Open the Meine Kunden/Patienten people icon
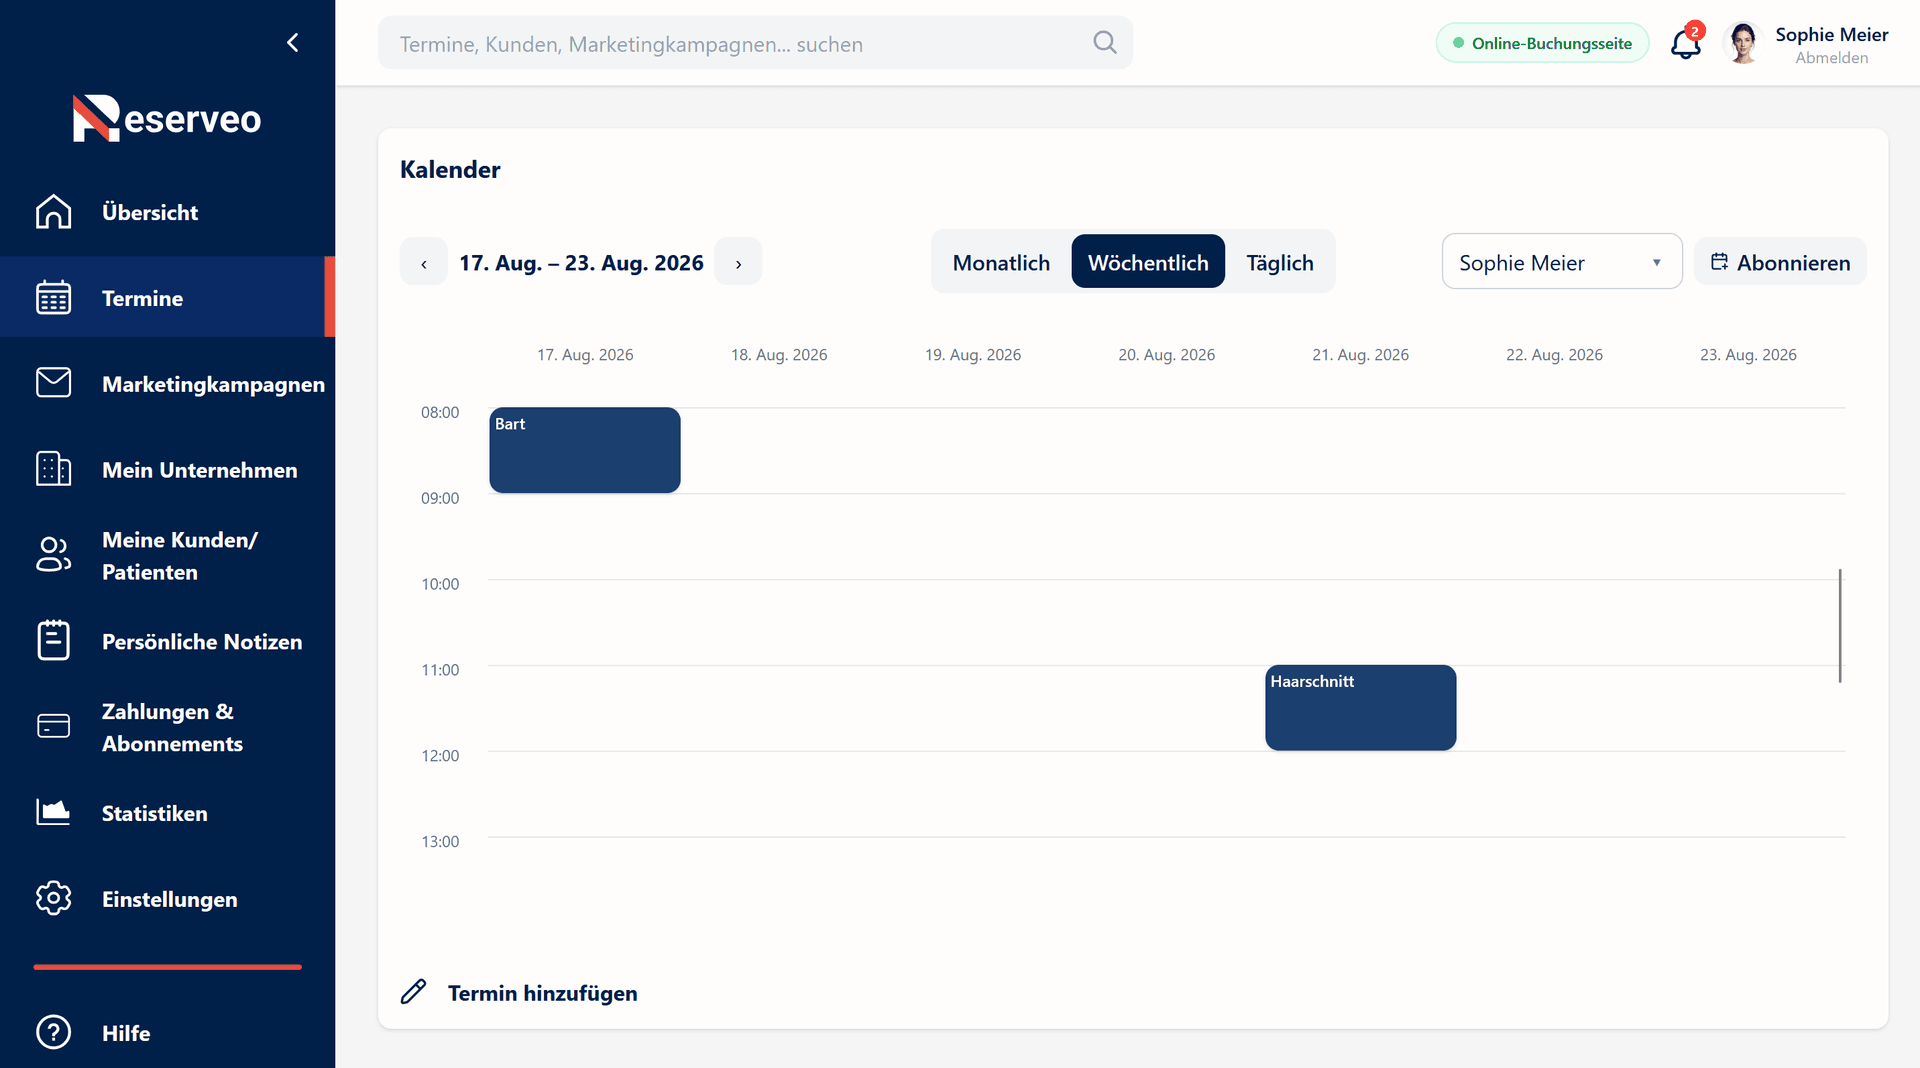The width and height of the screenshot is (1920, 1068). tap(54, 556)
